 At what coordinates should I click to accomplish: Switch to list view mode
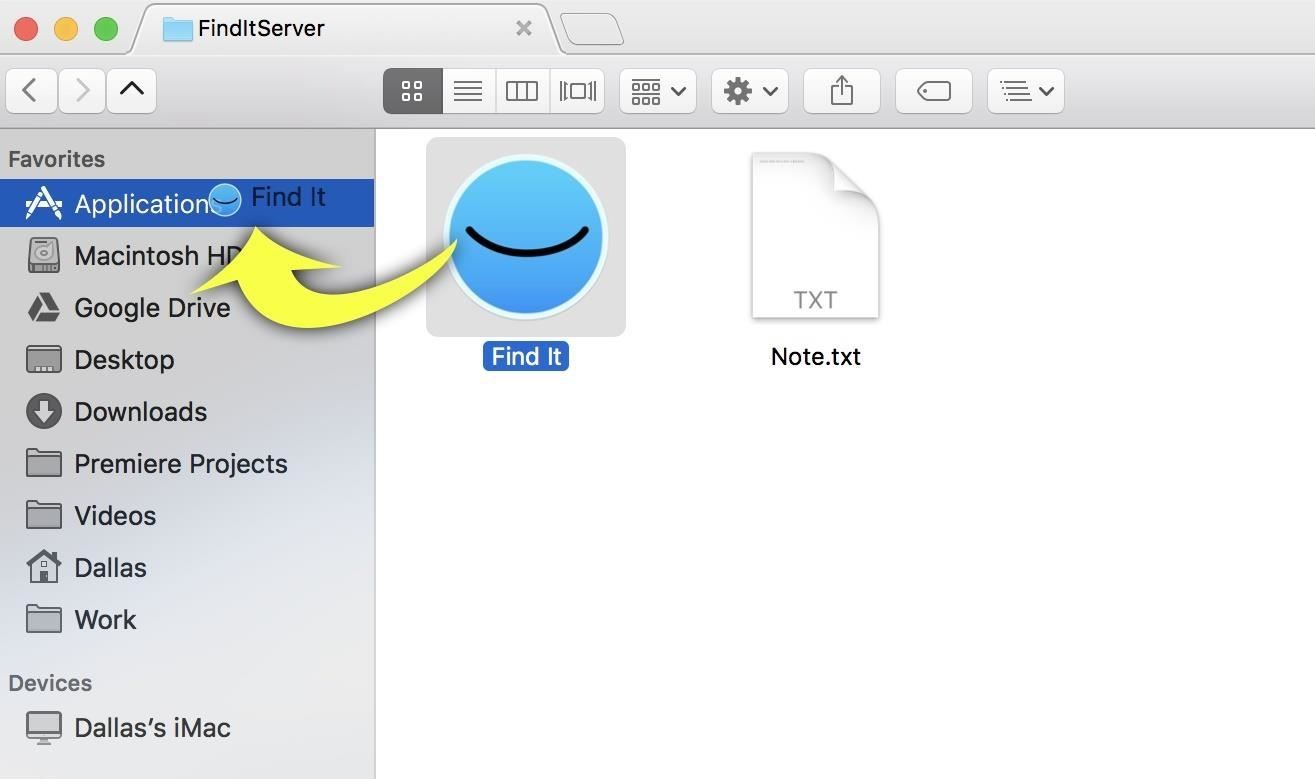click(466, 90)
